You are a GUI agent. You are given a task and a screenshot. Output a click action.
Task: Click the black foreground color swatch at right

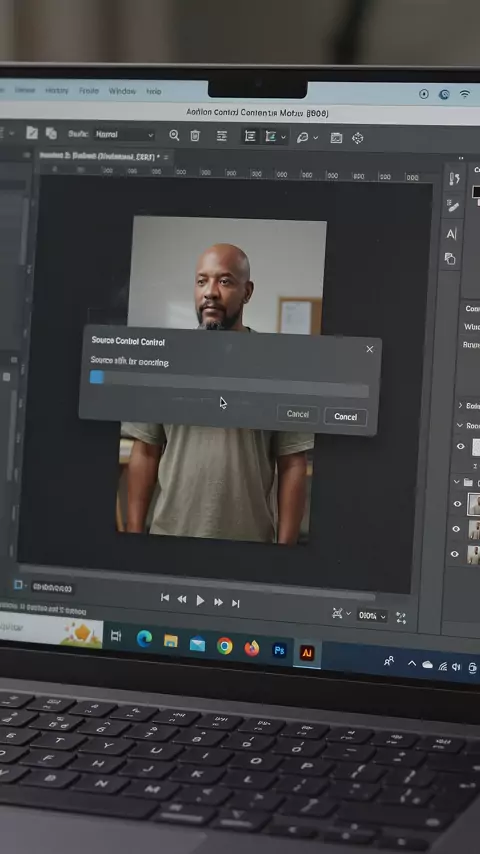(476, 192)
